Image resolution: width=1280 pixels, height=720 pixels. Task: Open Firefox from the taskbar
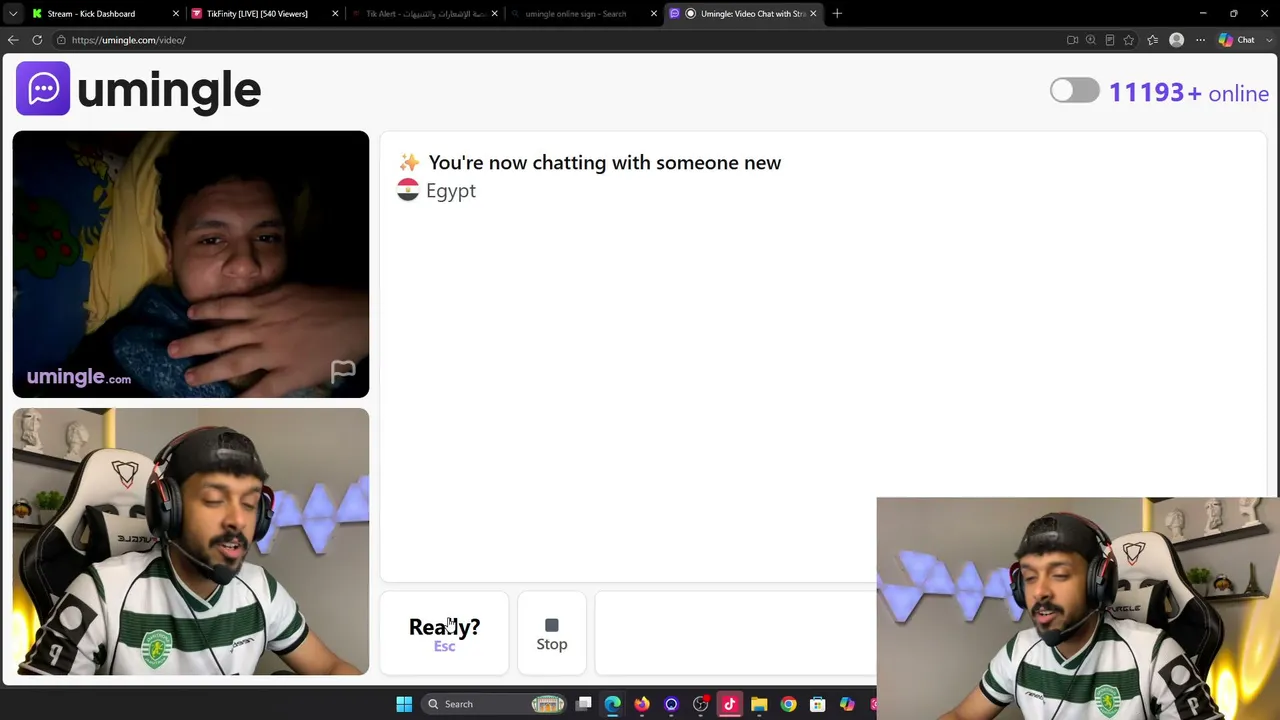642,704
